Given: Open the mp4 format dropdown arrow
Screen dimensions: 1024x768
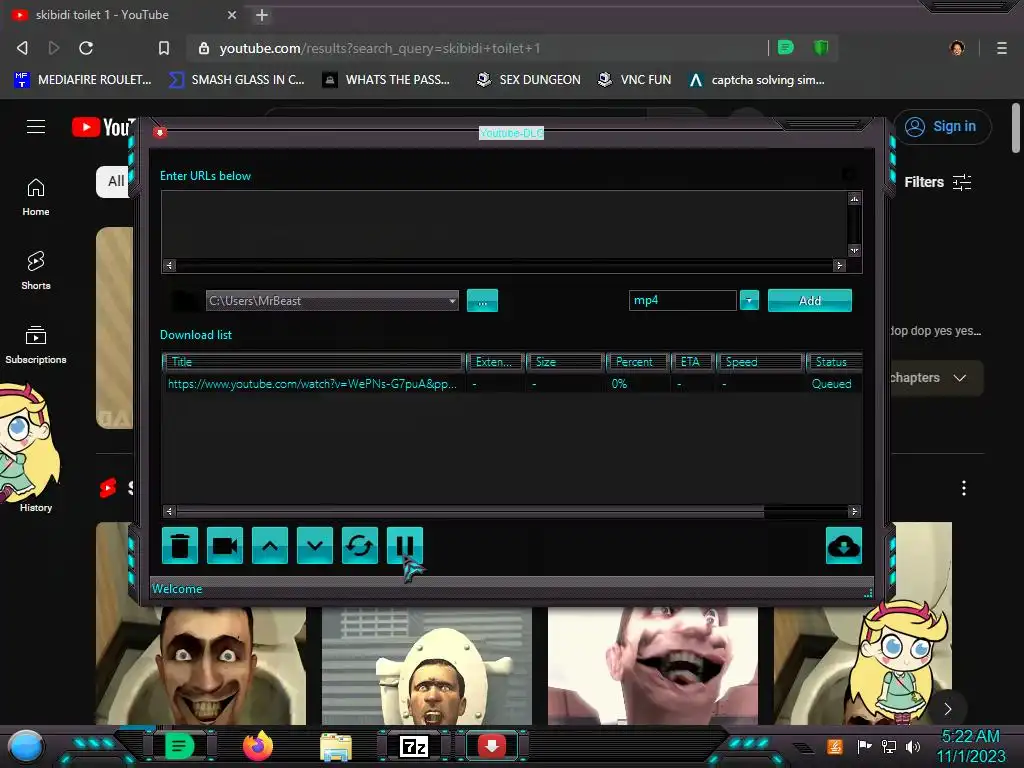Looking at the screenshot, I should [x=749, y=300].
